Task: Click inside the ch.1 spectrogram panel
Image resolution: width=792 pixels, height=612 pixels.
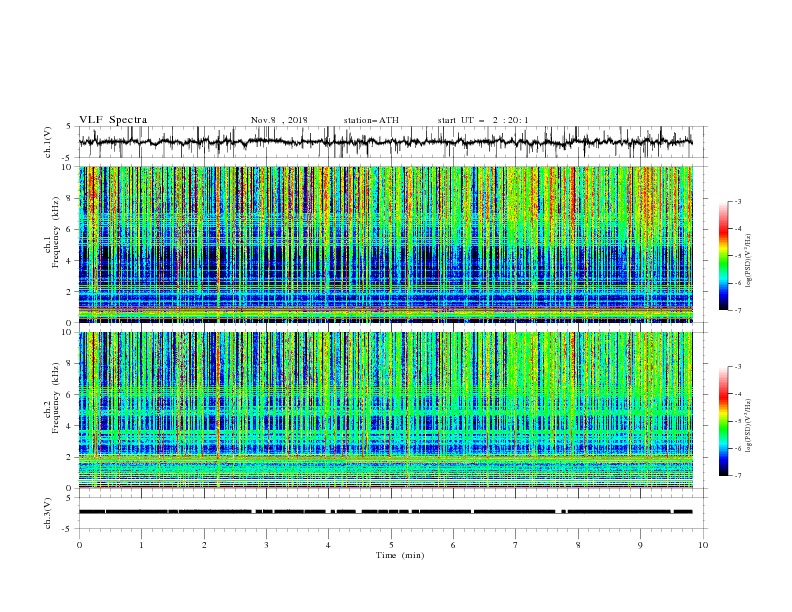Action: pos(386,244)
